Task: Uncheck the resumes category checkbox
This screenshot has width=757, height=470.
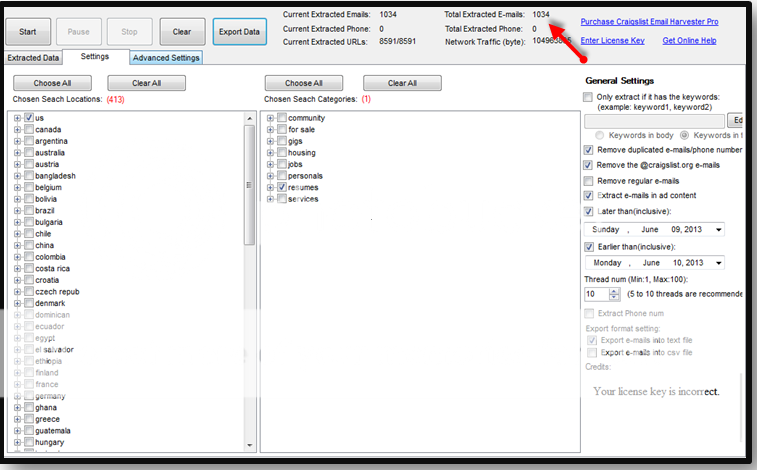Action: click(x=282, y=187)
